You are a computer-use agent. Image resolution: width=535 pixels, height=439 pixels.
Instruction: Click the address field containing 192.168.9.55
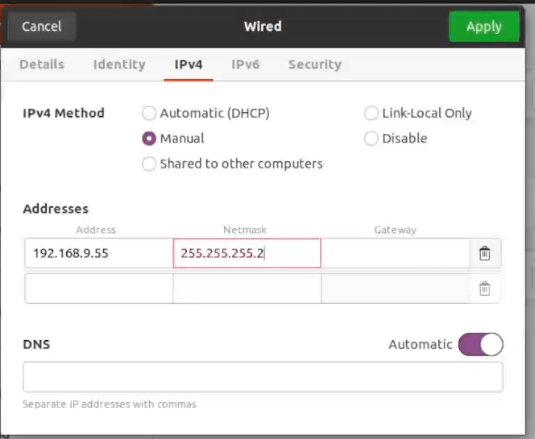tap(99, 253)
